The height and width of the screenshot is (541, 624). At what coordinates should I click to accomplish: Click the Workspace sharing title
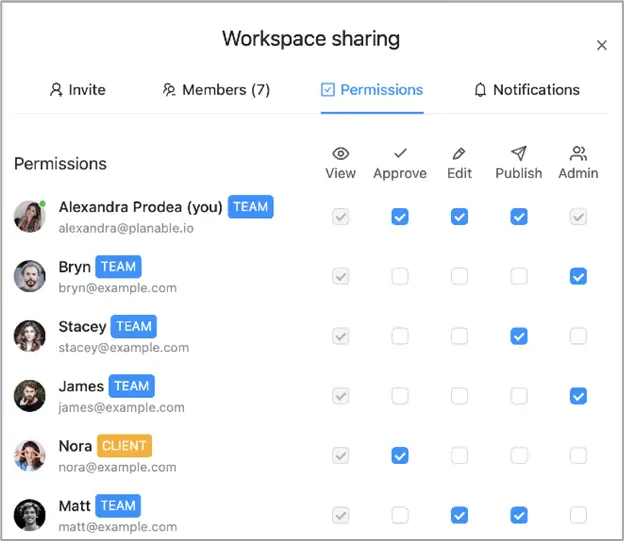(x=311, y=39)
